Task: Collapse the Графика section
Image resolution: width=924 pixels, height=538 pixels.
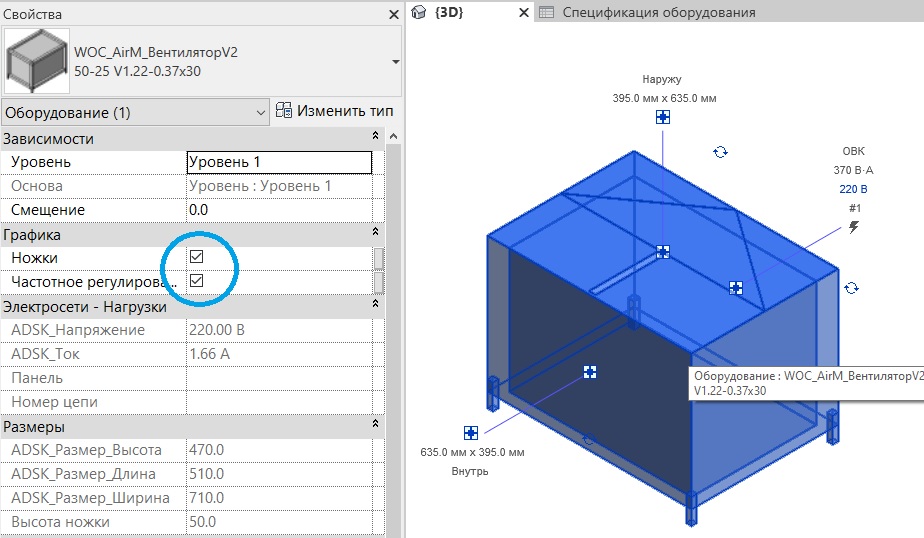Action: (x=375, y=234)
